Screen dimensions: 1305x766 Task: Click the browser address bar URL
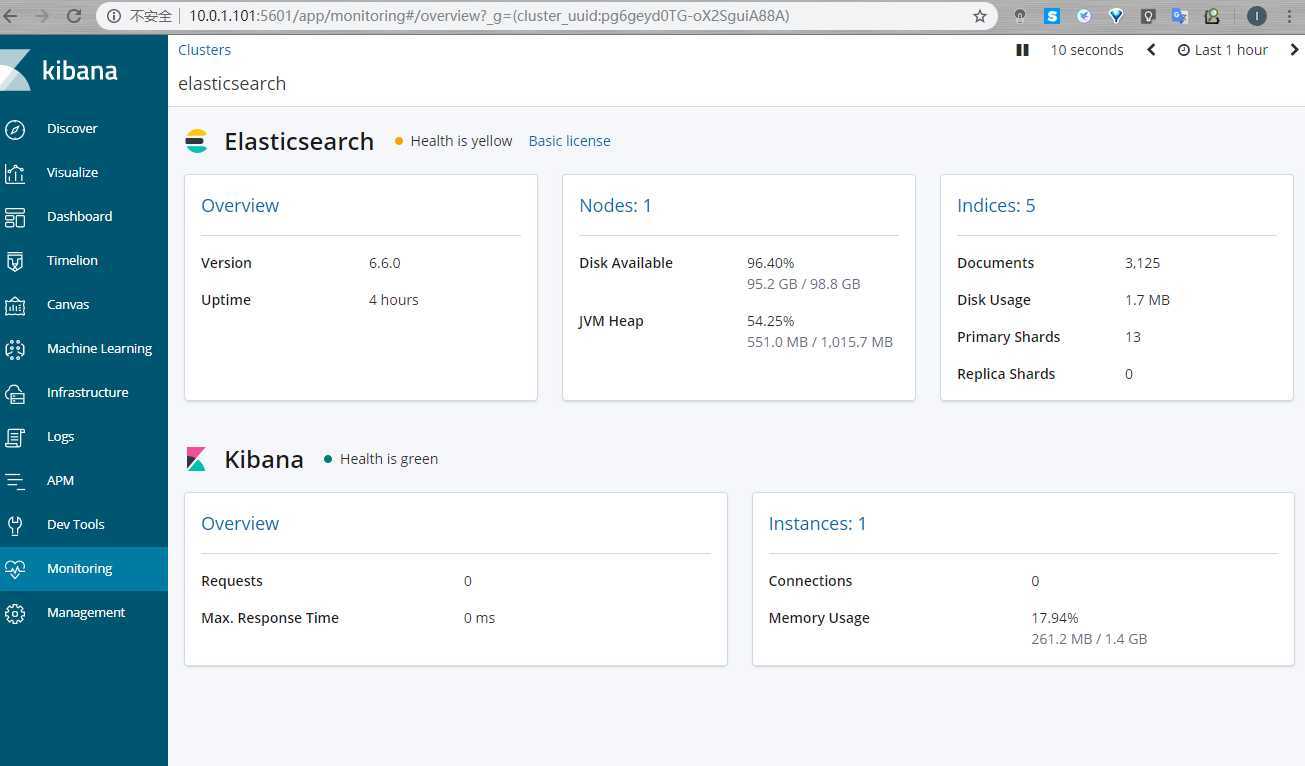(489, 16)
